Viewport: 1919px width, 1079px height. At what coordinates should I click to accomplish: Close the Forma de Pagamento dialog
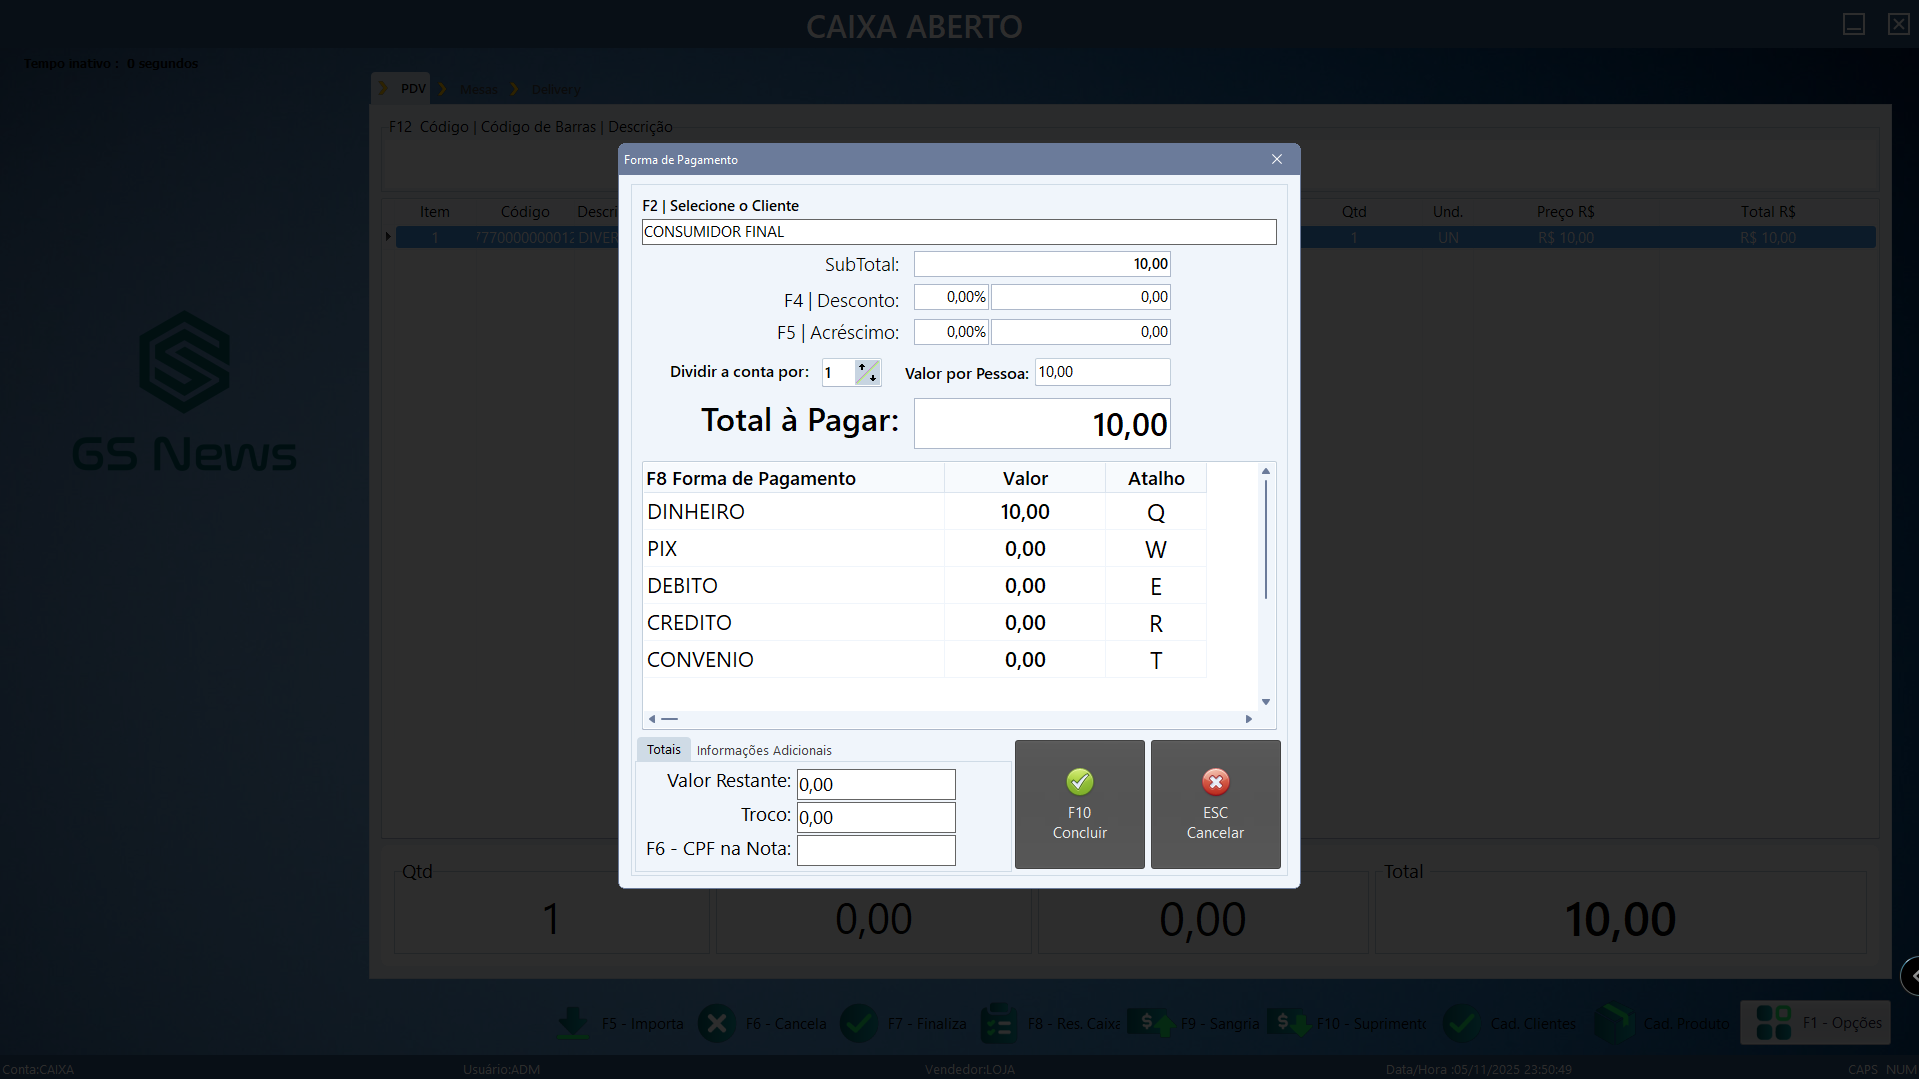coord(1276,160)
